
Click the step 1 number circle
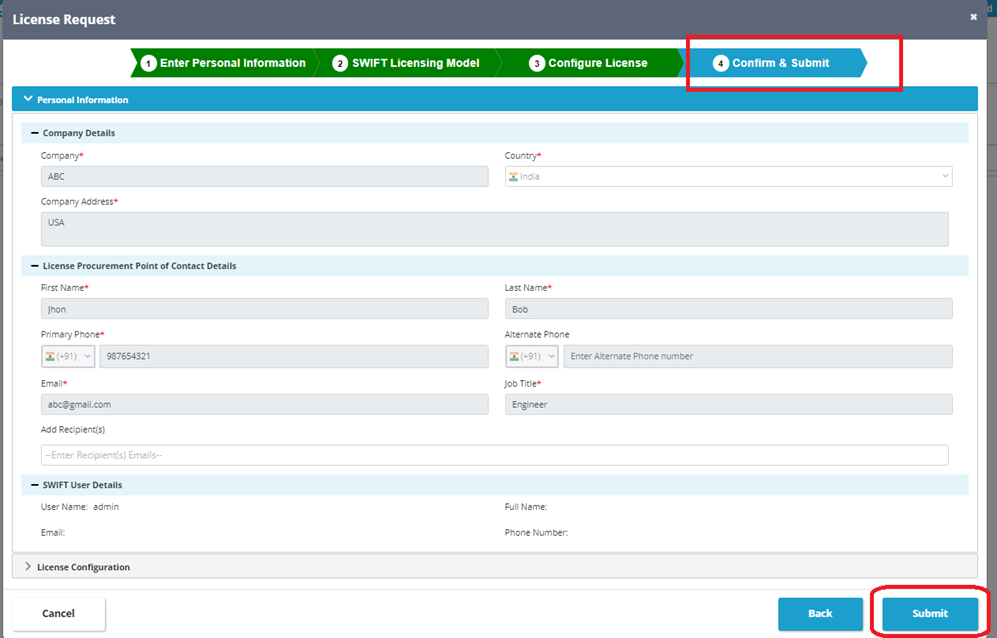148,63
